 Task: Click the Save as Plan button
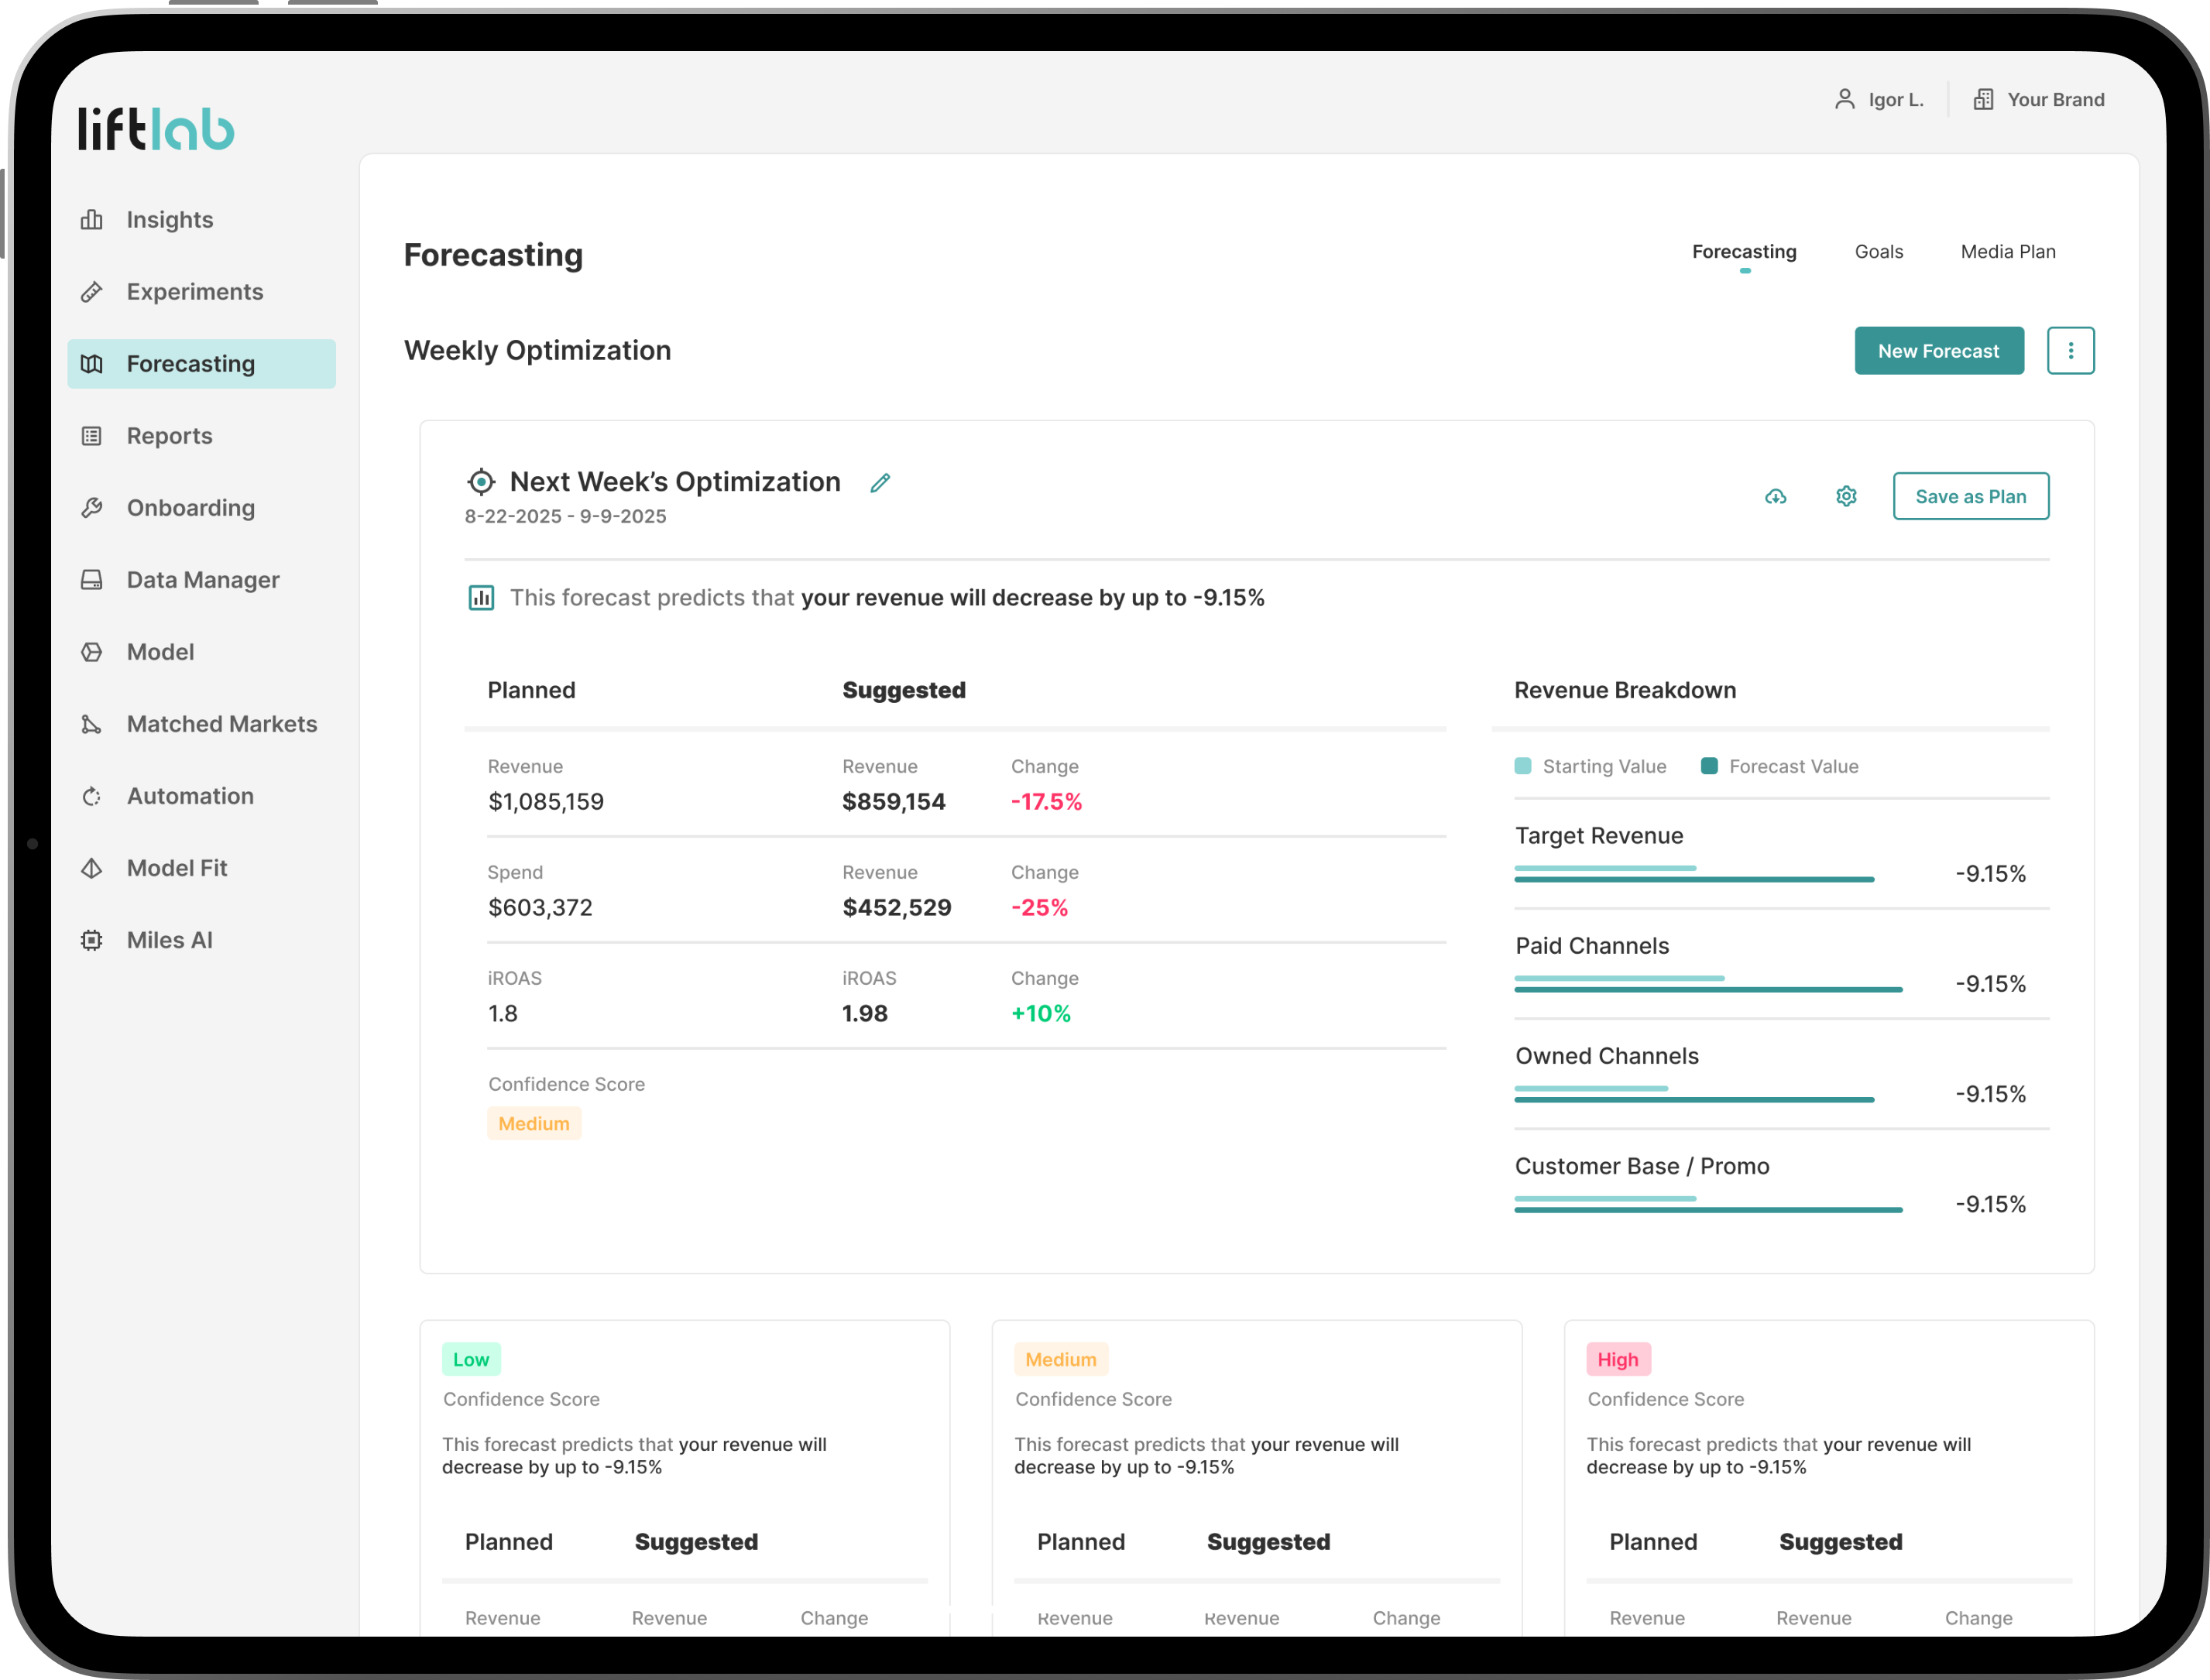[x=1970, y=496]
